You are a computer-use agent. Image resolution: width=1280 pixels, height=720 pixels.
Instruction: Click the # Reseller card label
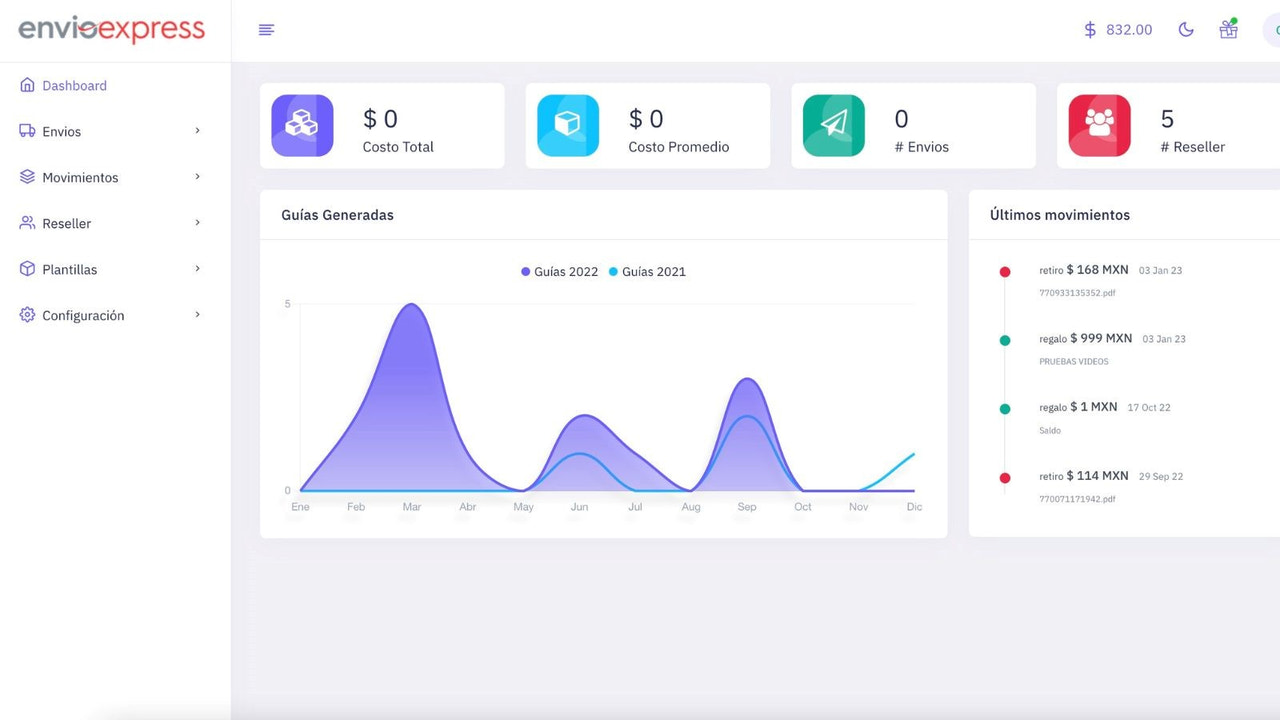tap(1193, 147)
